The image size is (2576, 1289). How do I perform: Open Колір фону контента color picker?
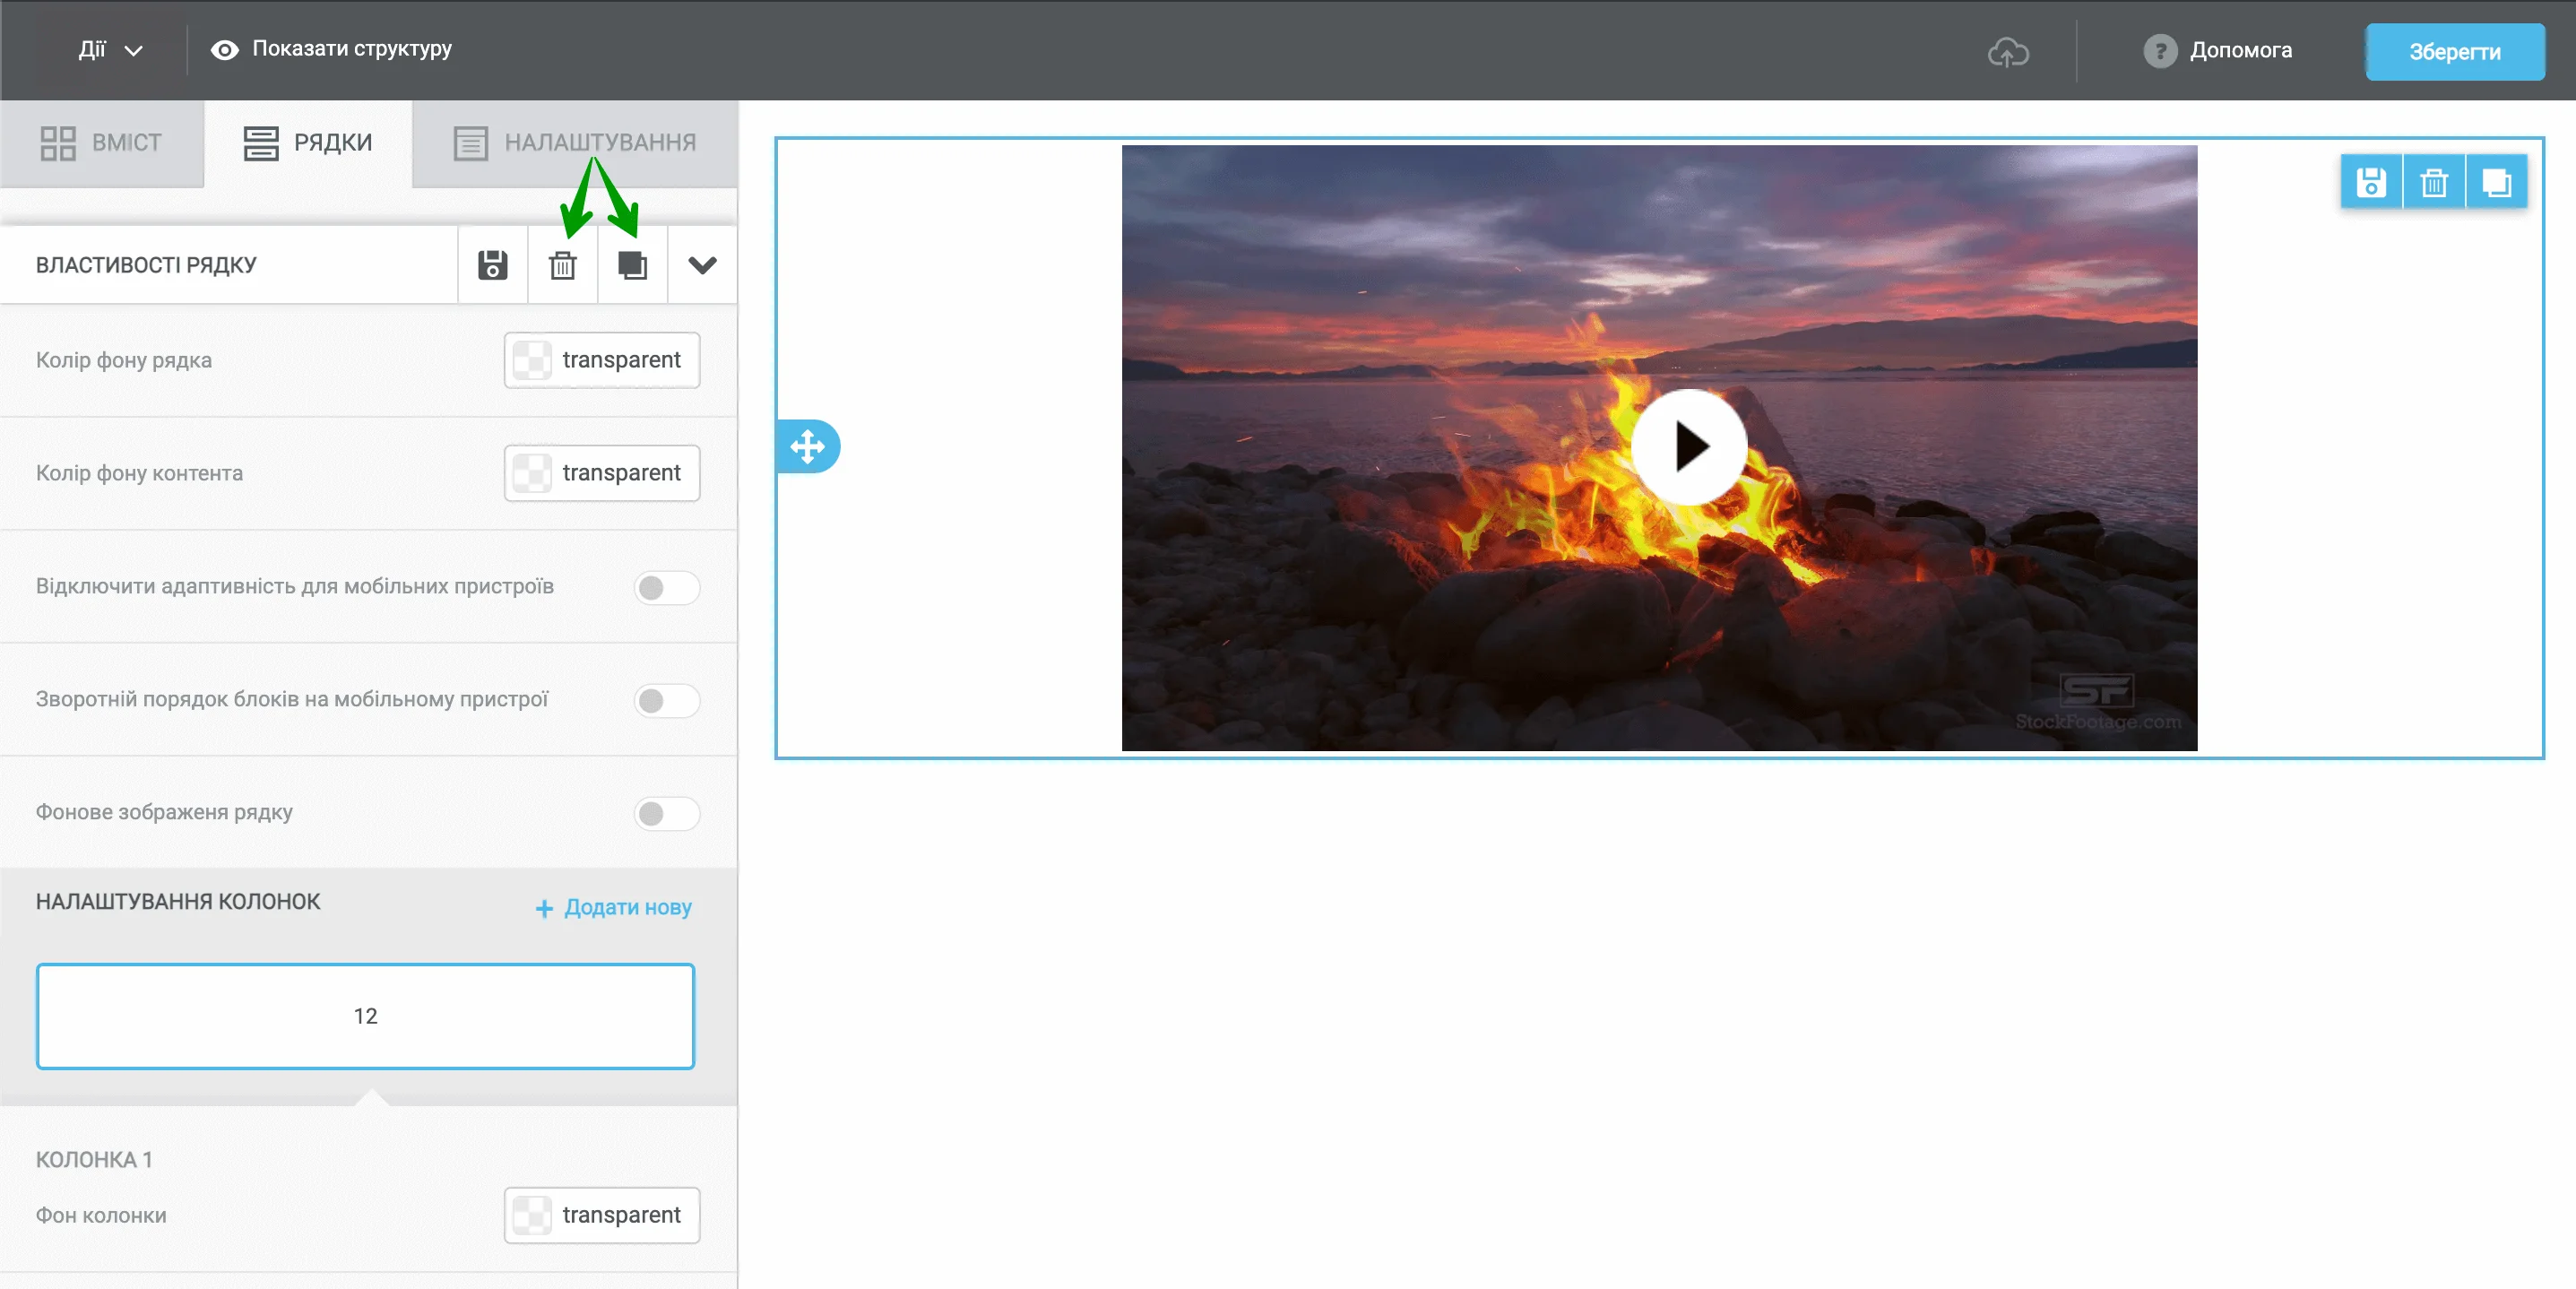coord(602,473)
